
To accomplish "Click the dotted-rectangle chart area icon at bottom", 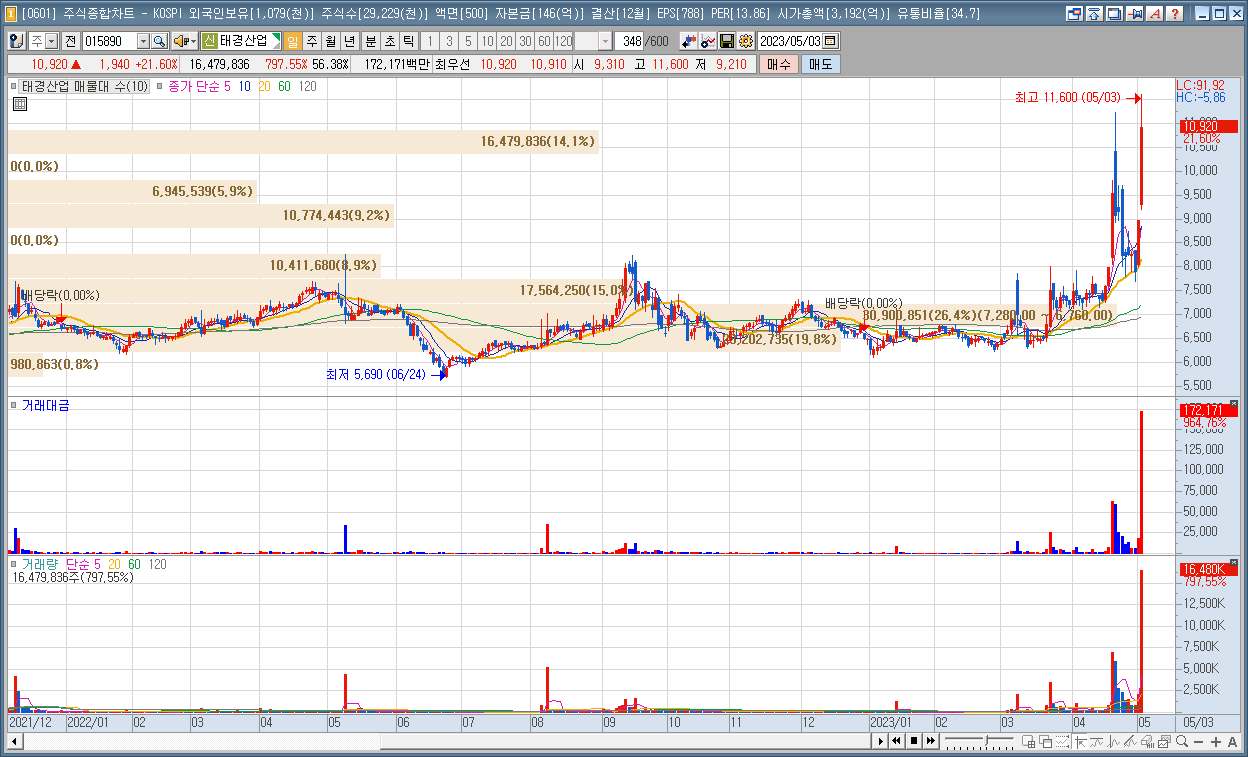I will (1062, 741).
